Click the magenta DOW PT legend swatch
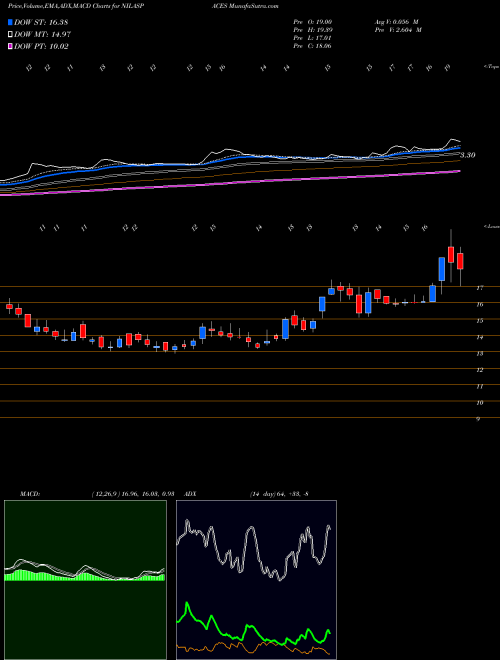Screen dimensions: 500x660 point(11,47)
